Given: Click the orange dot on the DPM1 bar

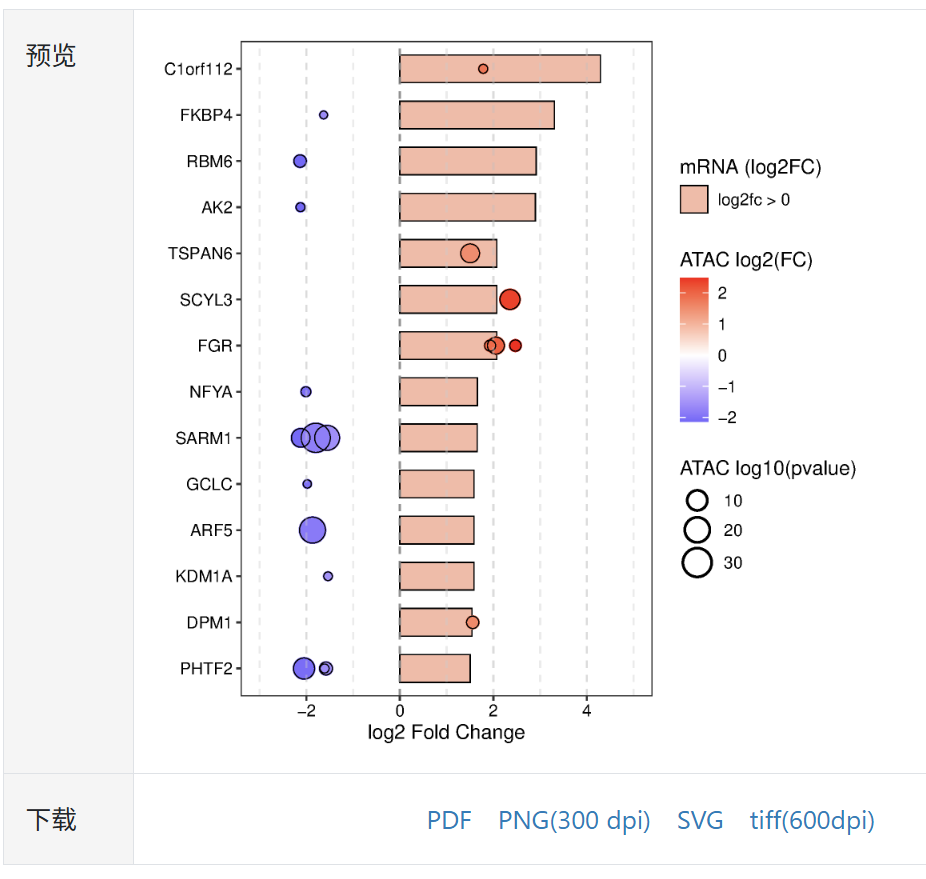Looking at the screenshot, I should [x=473, y=622].
